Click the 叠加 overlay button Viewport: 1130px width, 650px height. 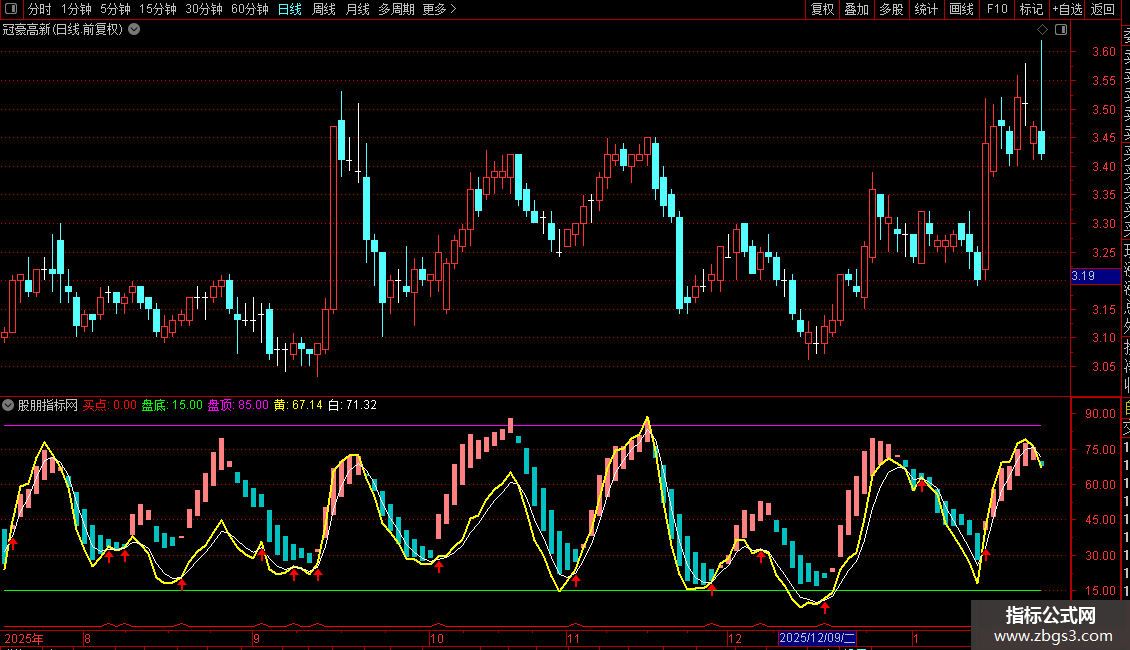857,9
